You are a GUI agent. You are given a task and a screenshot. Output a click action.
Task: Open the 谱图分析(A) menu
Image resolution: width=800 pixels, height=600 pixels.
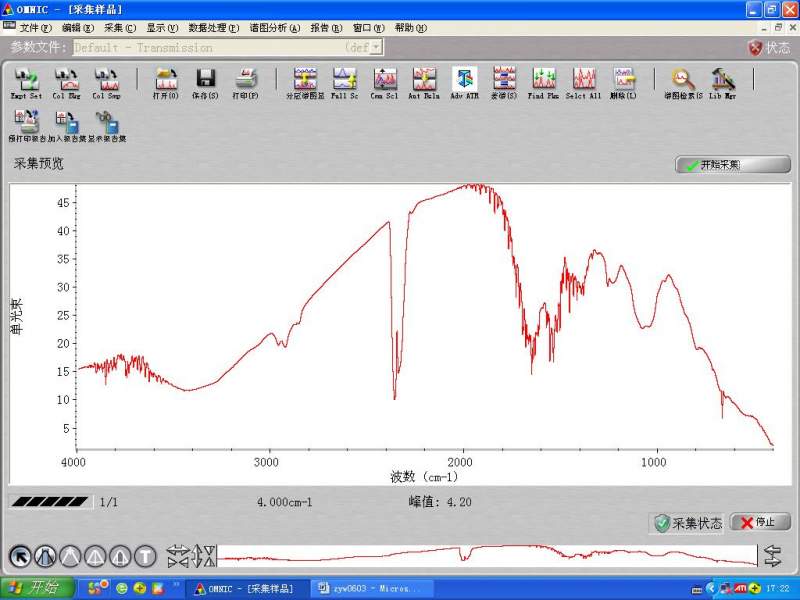[x=274, y=28]
